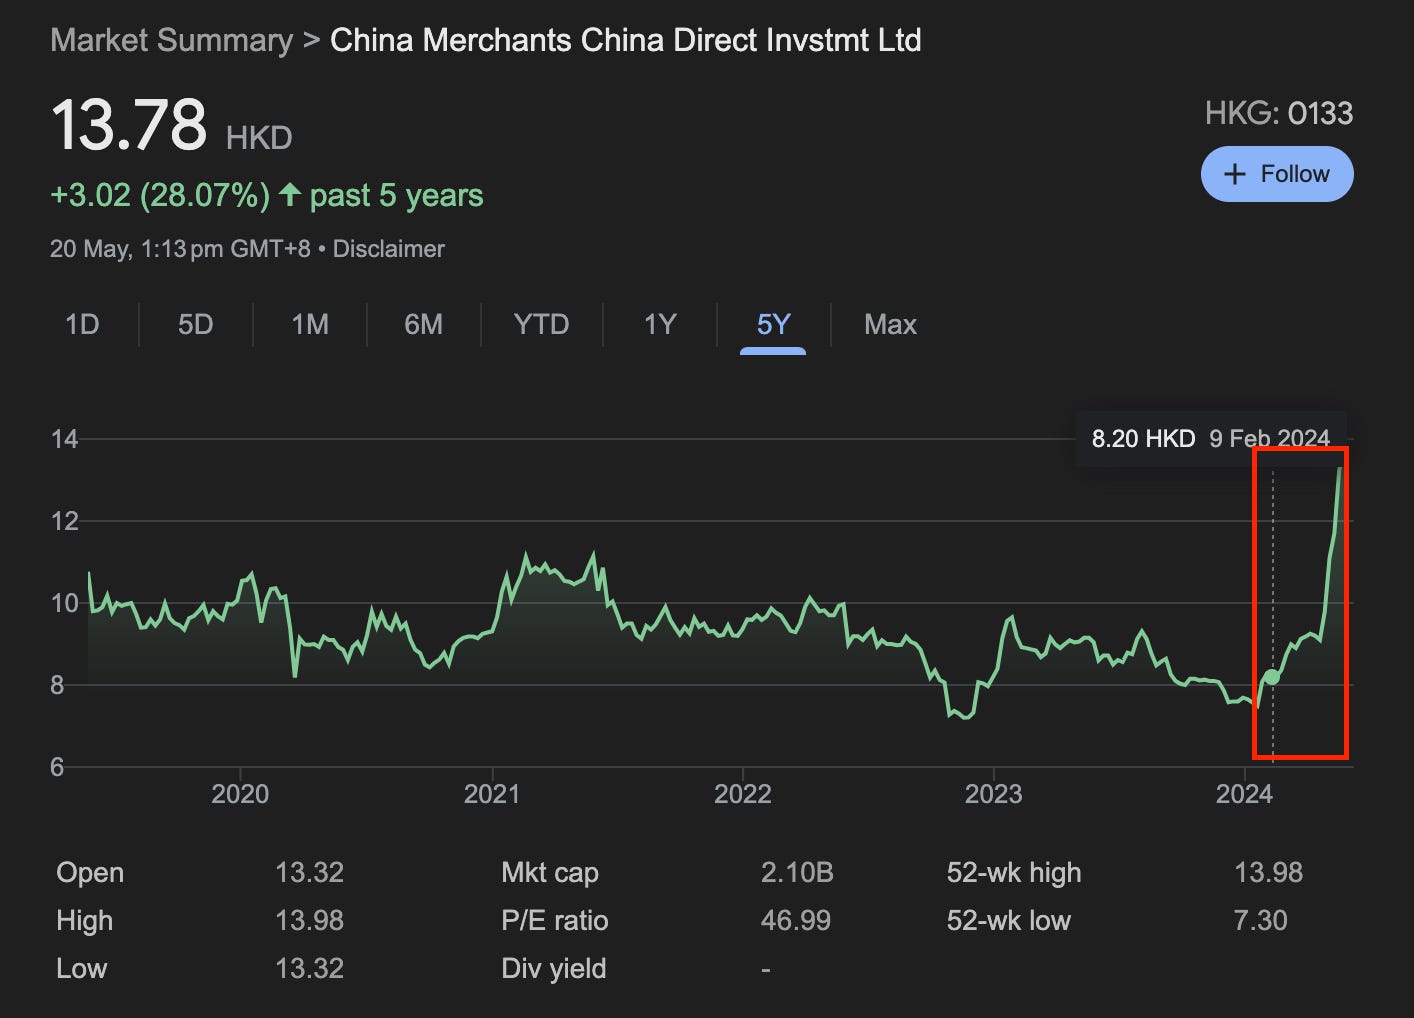Click the P/E ratio label
The width and height of the screenshot is (1414, 1018).
[x=555, y=920]
